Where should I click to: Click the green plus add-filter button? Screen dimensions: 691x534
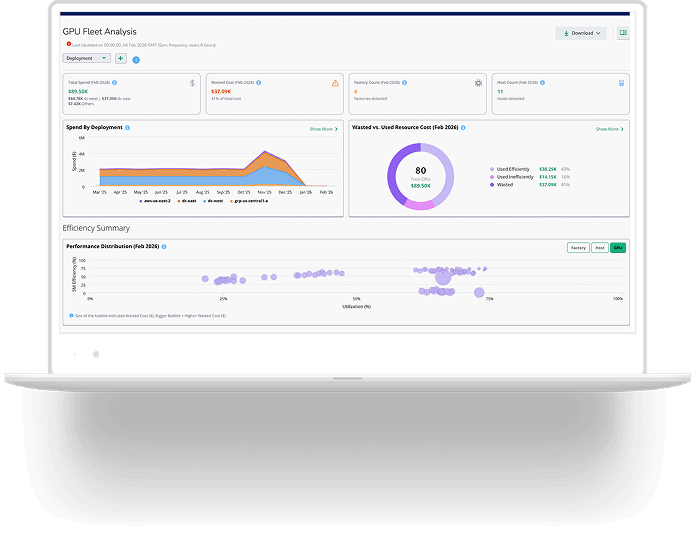[x=121, y=58]
